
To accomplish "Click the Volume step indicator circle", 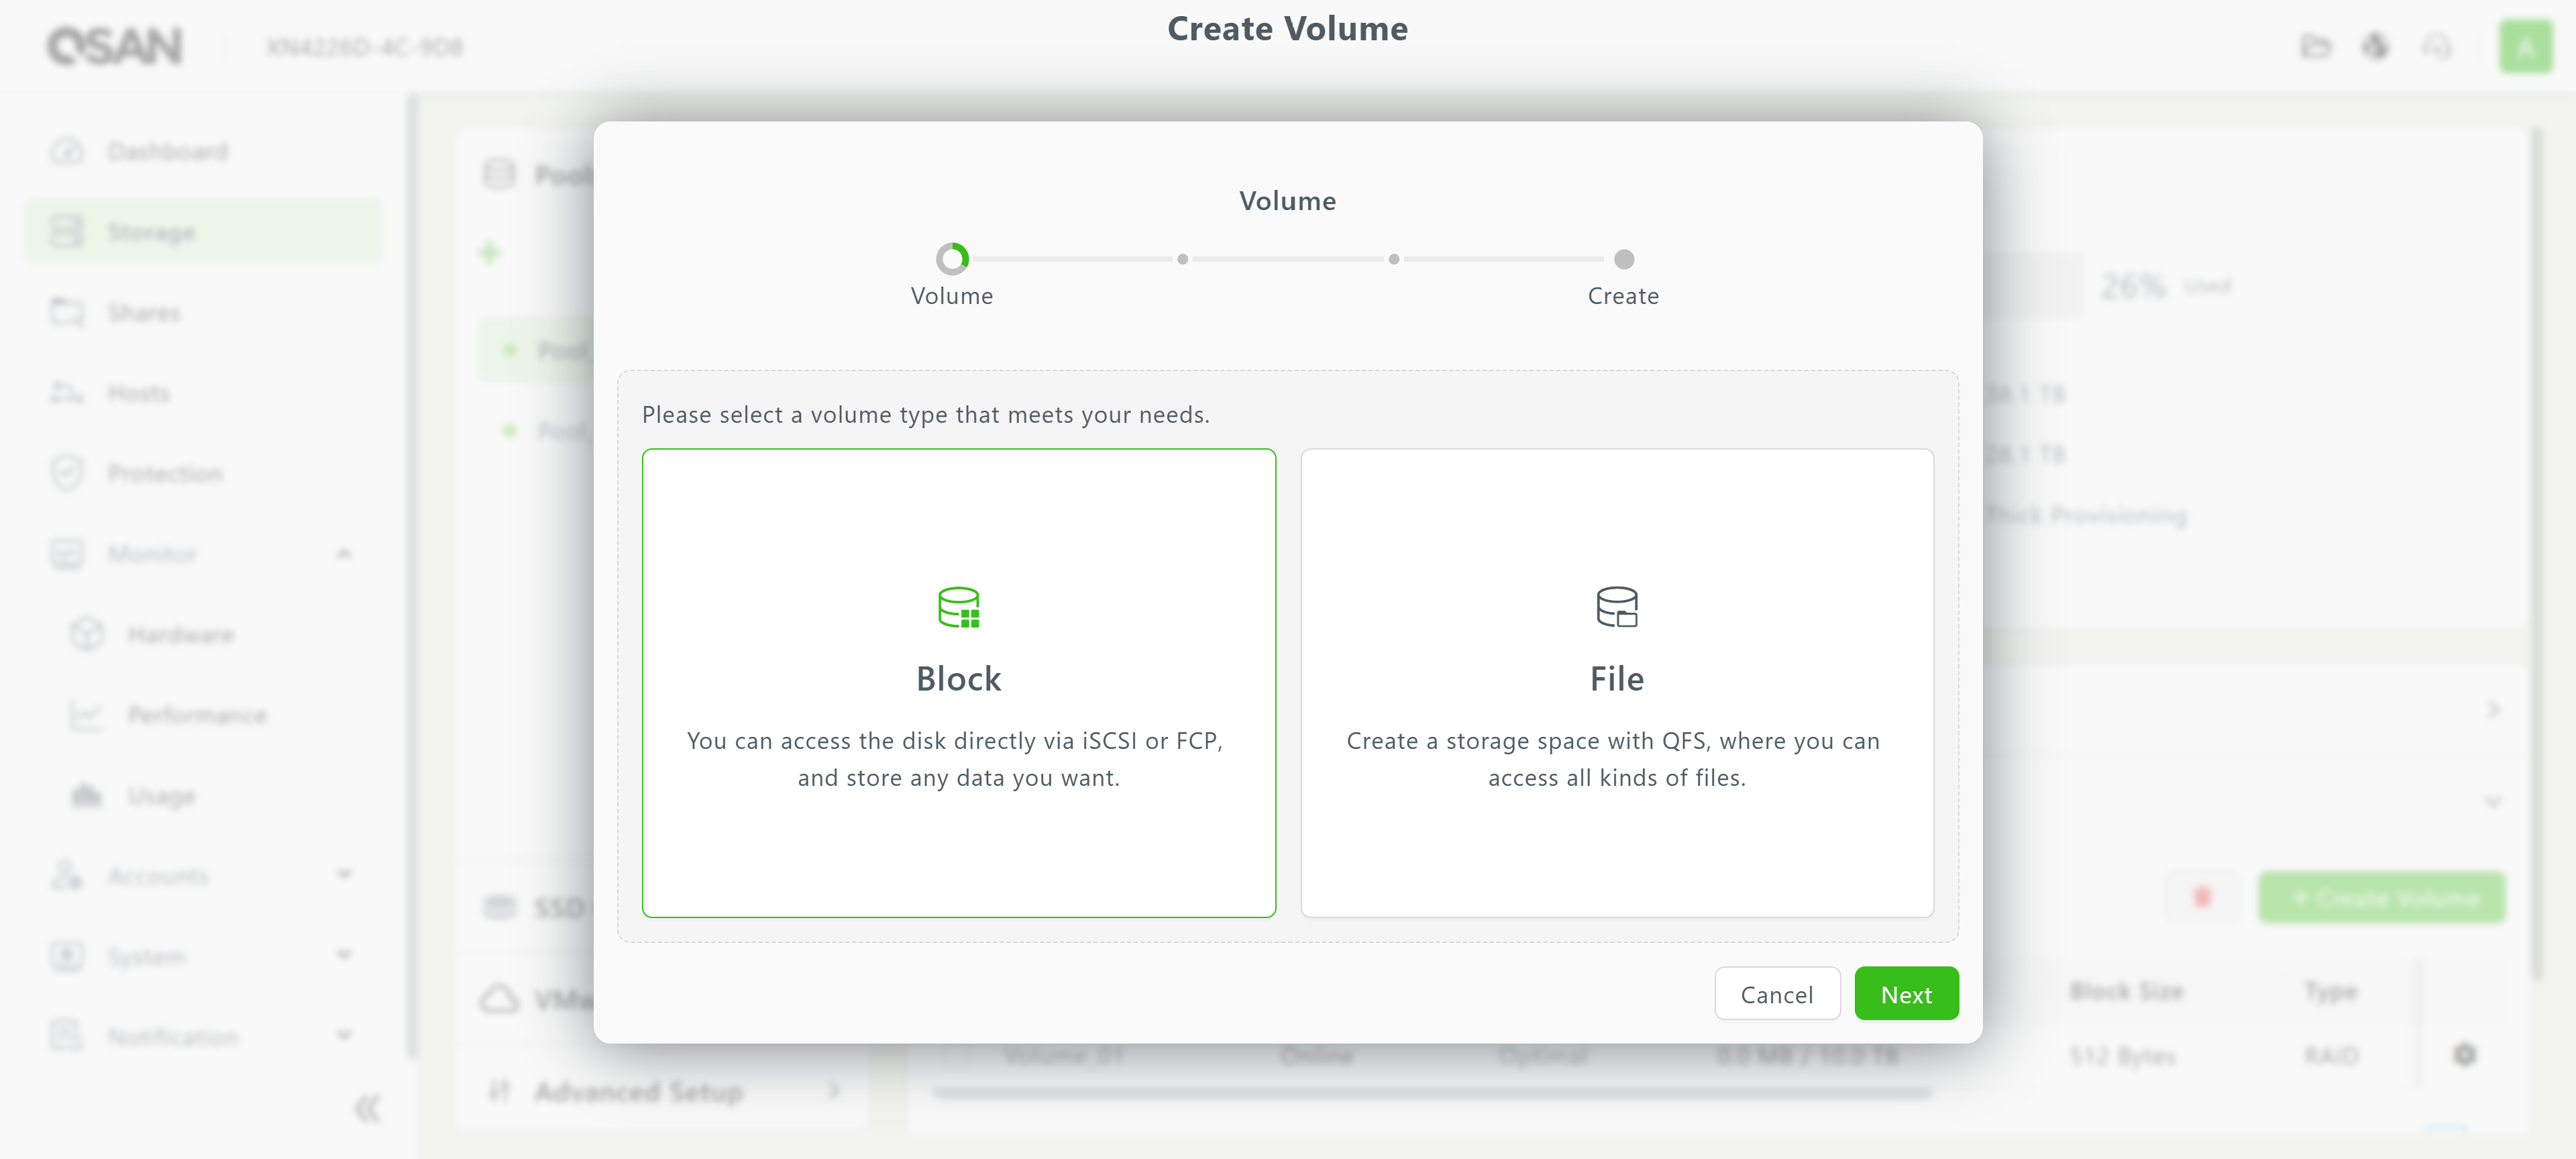I will [952, 259].
